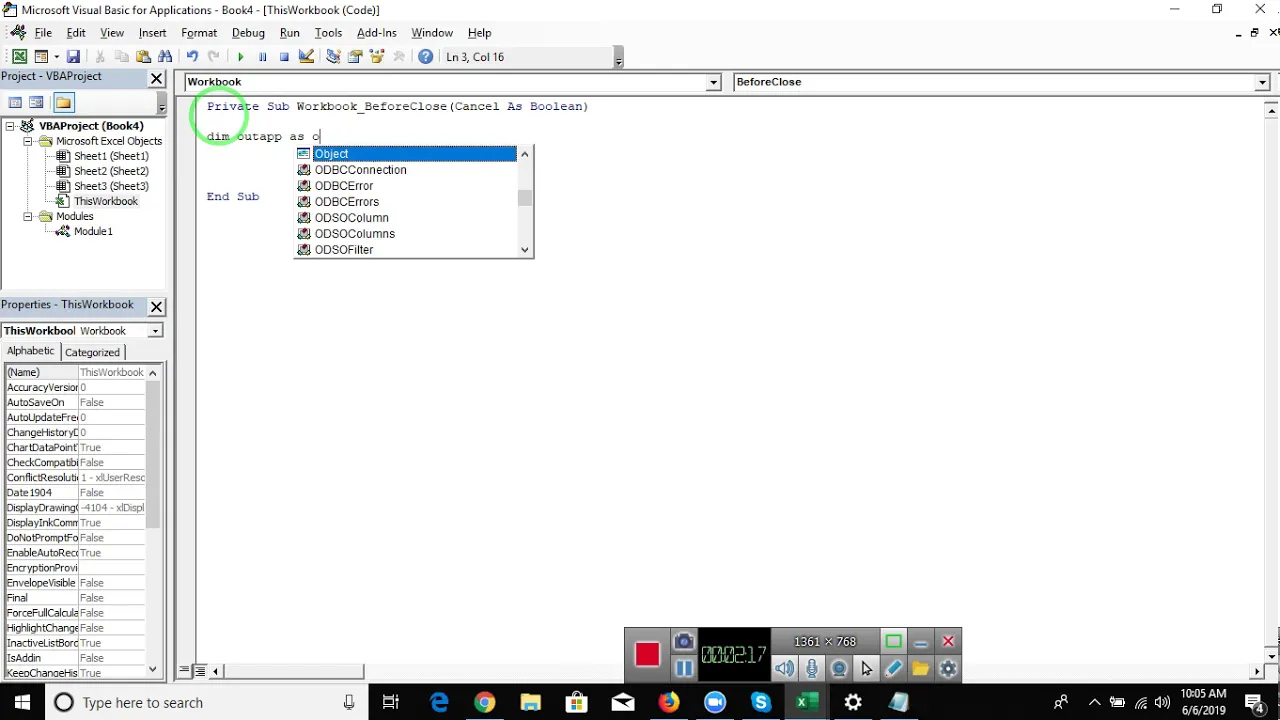Screen dimensions: 1280x720
Task: Collapse the VBAProject (Book4) tree node
Action: pos(10,126)
